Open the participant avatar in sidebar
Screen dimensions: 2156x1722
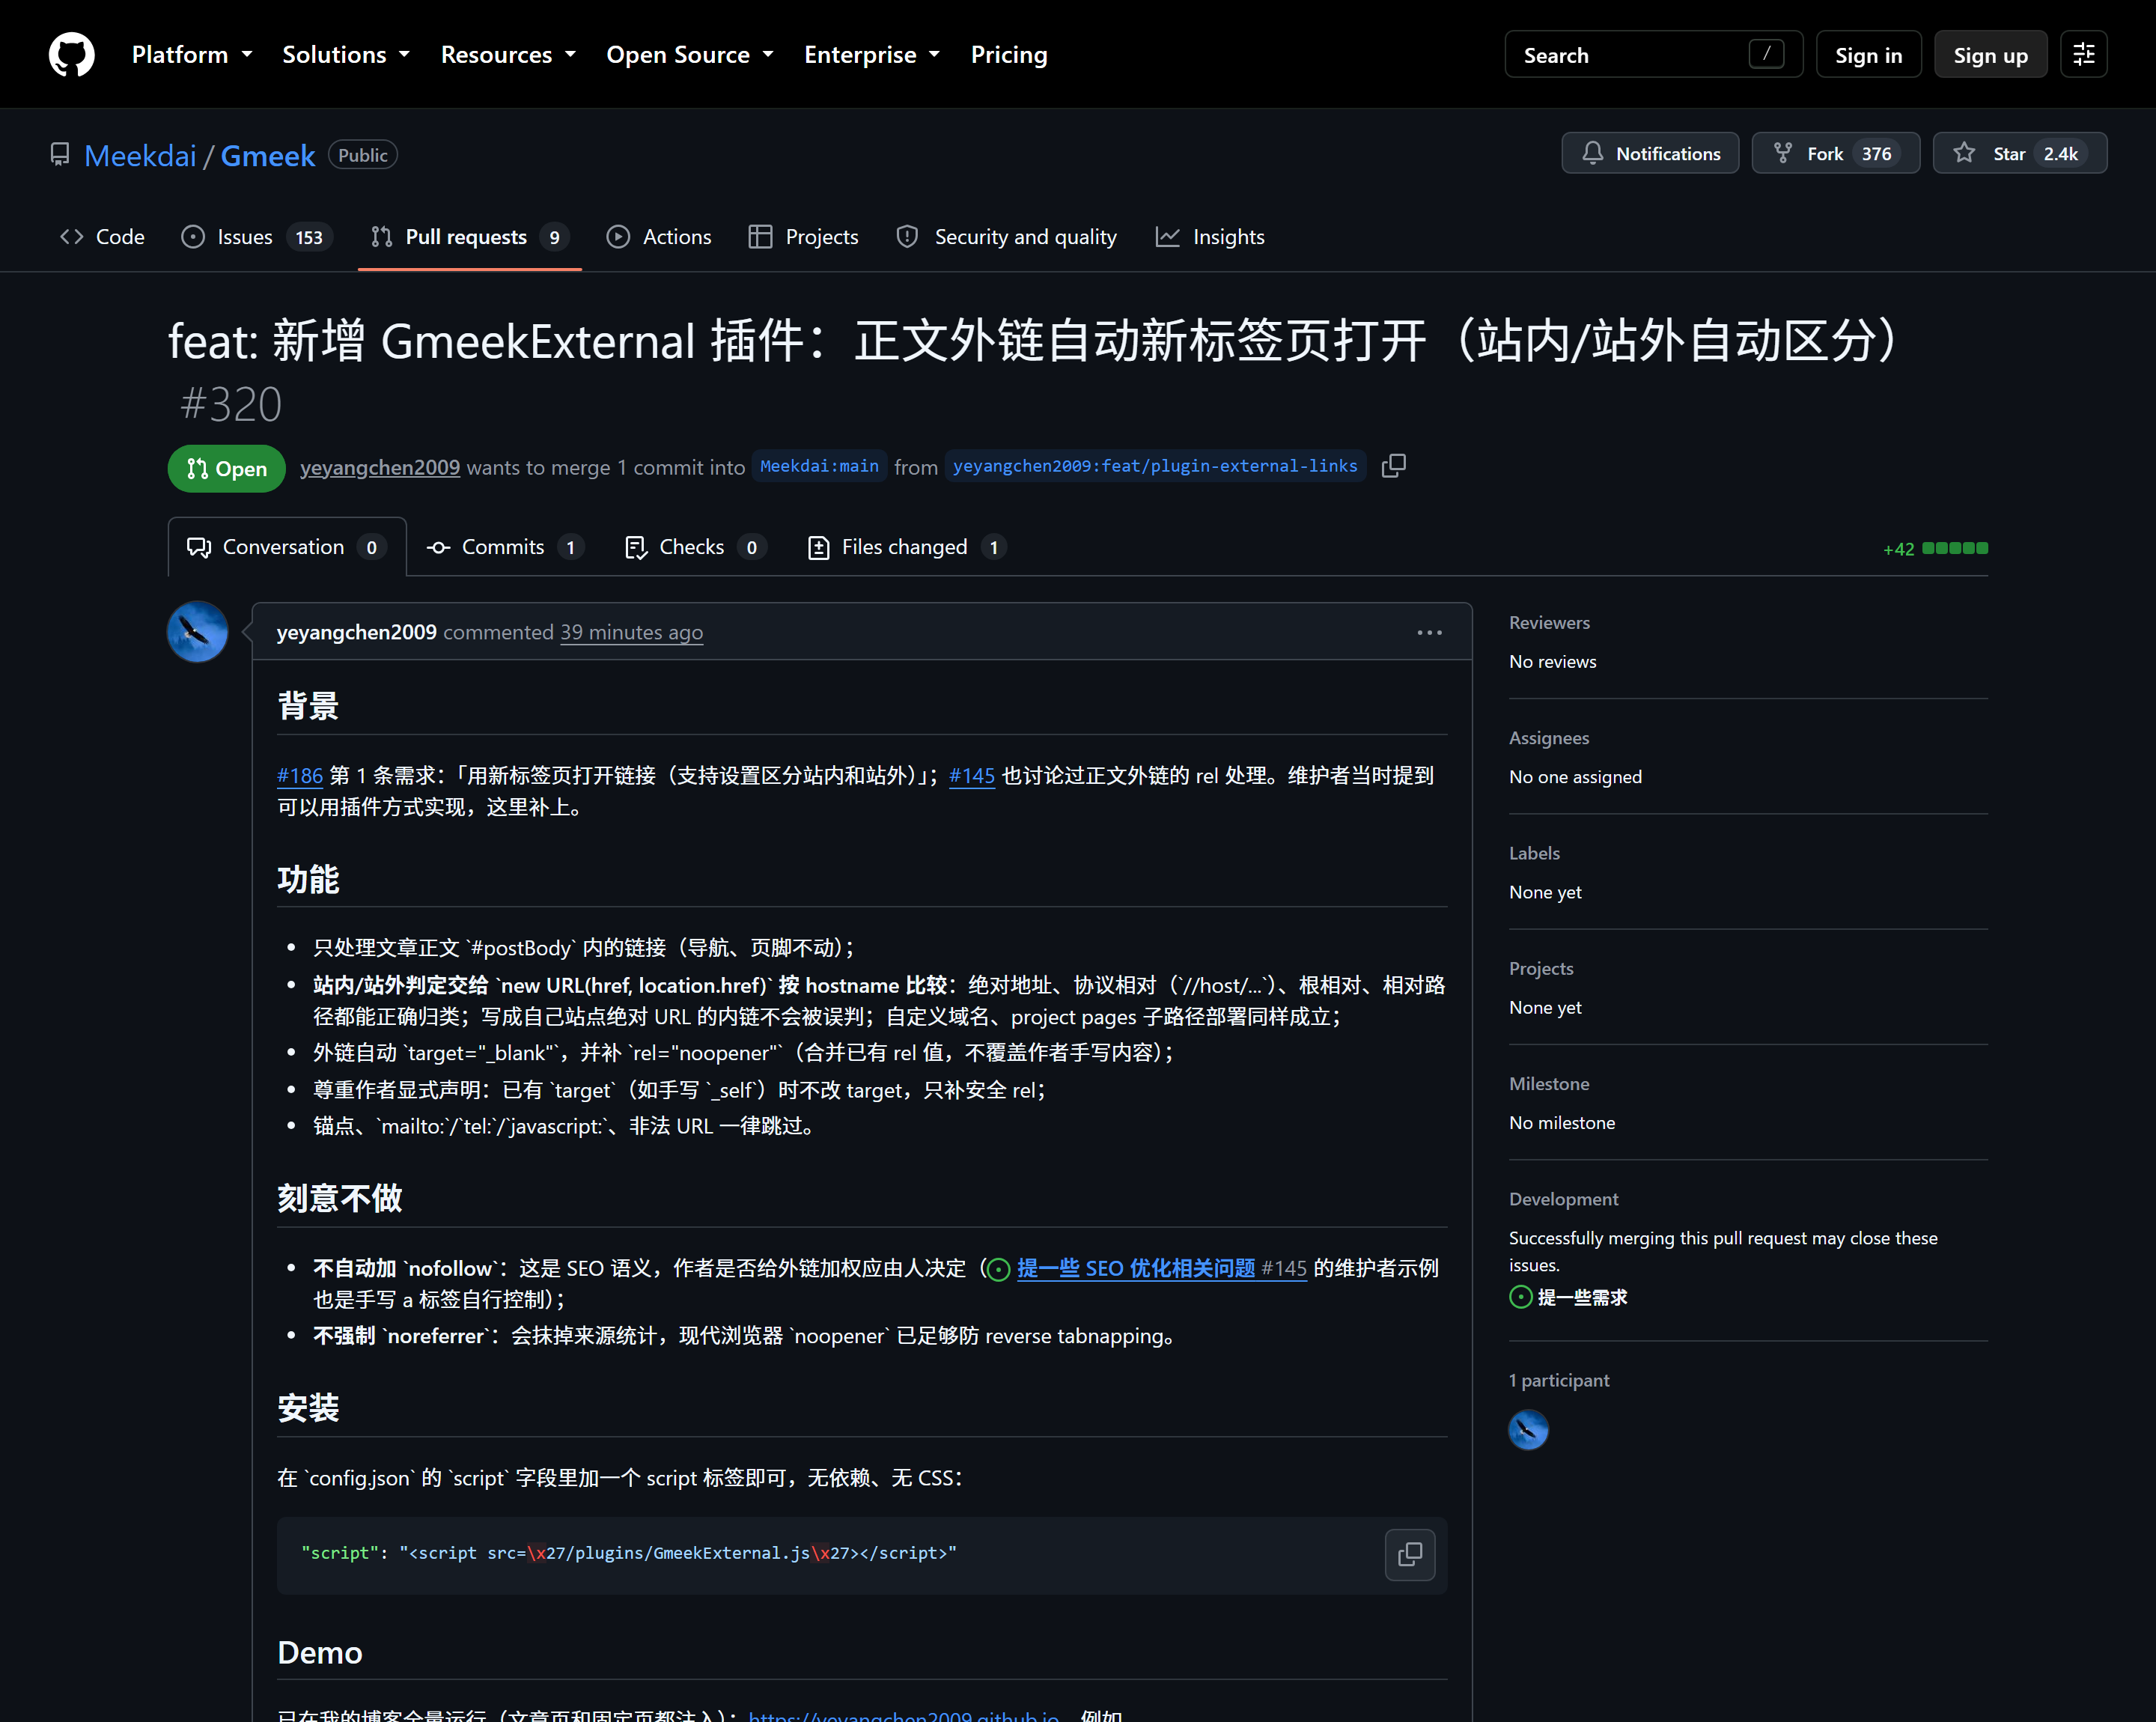[1528, 1429]
